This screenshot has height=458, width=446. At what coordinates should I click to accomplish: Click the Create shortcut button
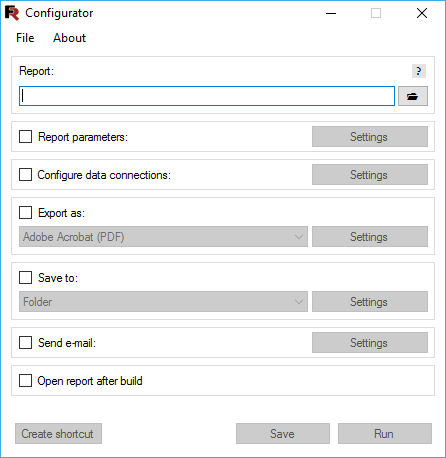[58, 434]
